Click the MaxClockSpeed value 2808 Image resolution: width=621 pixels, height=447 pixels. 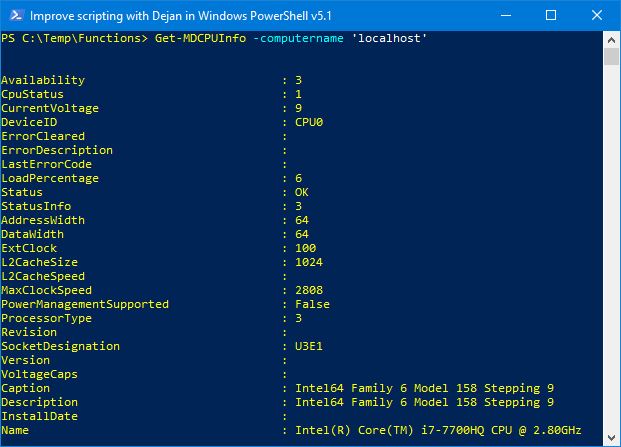point(309,290)
